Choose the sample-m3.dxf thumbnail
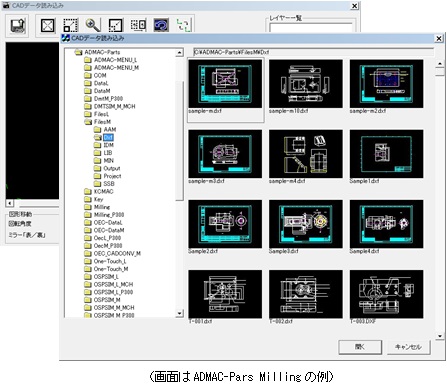This screenshot has width=447, height=390. coord(225,154)
